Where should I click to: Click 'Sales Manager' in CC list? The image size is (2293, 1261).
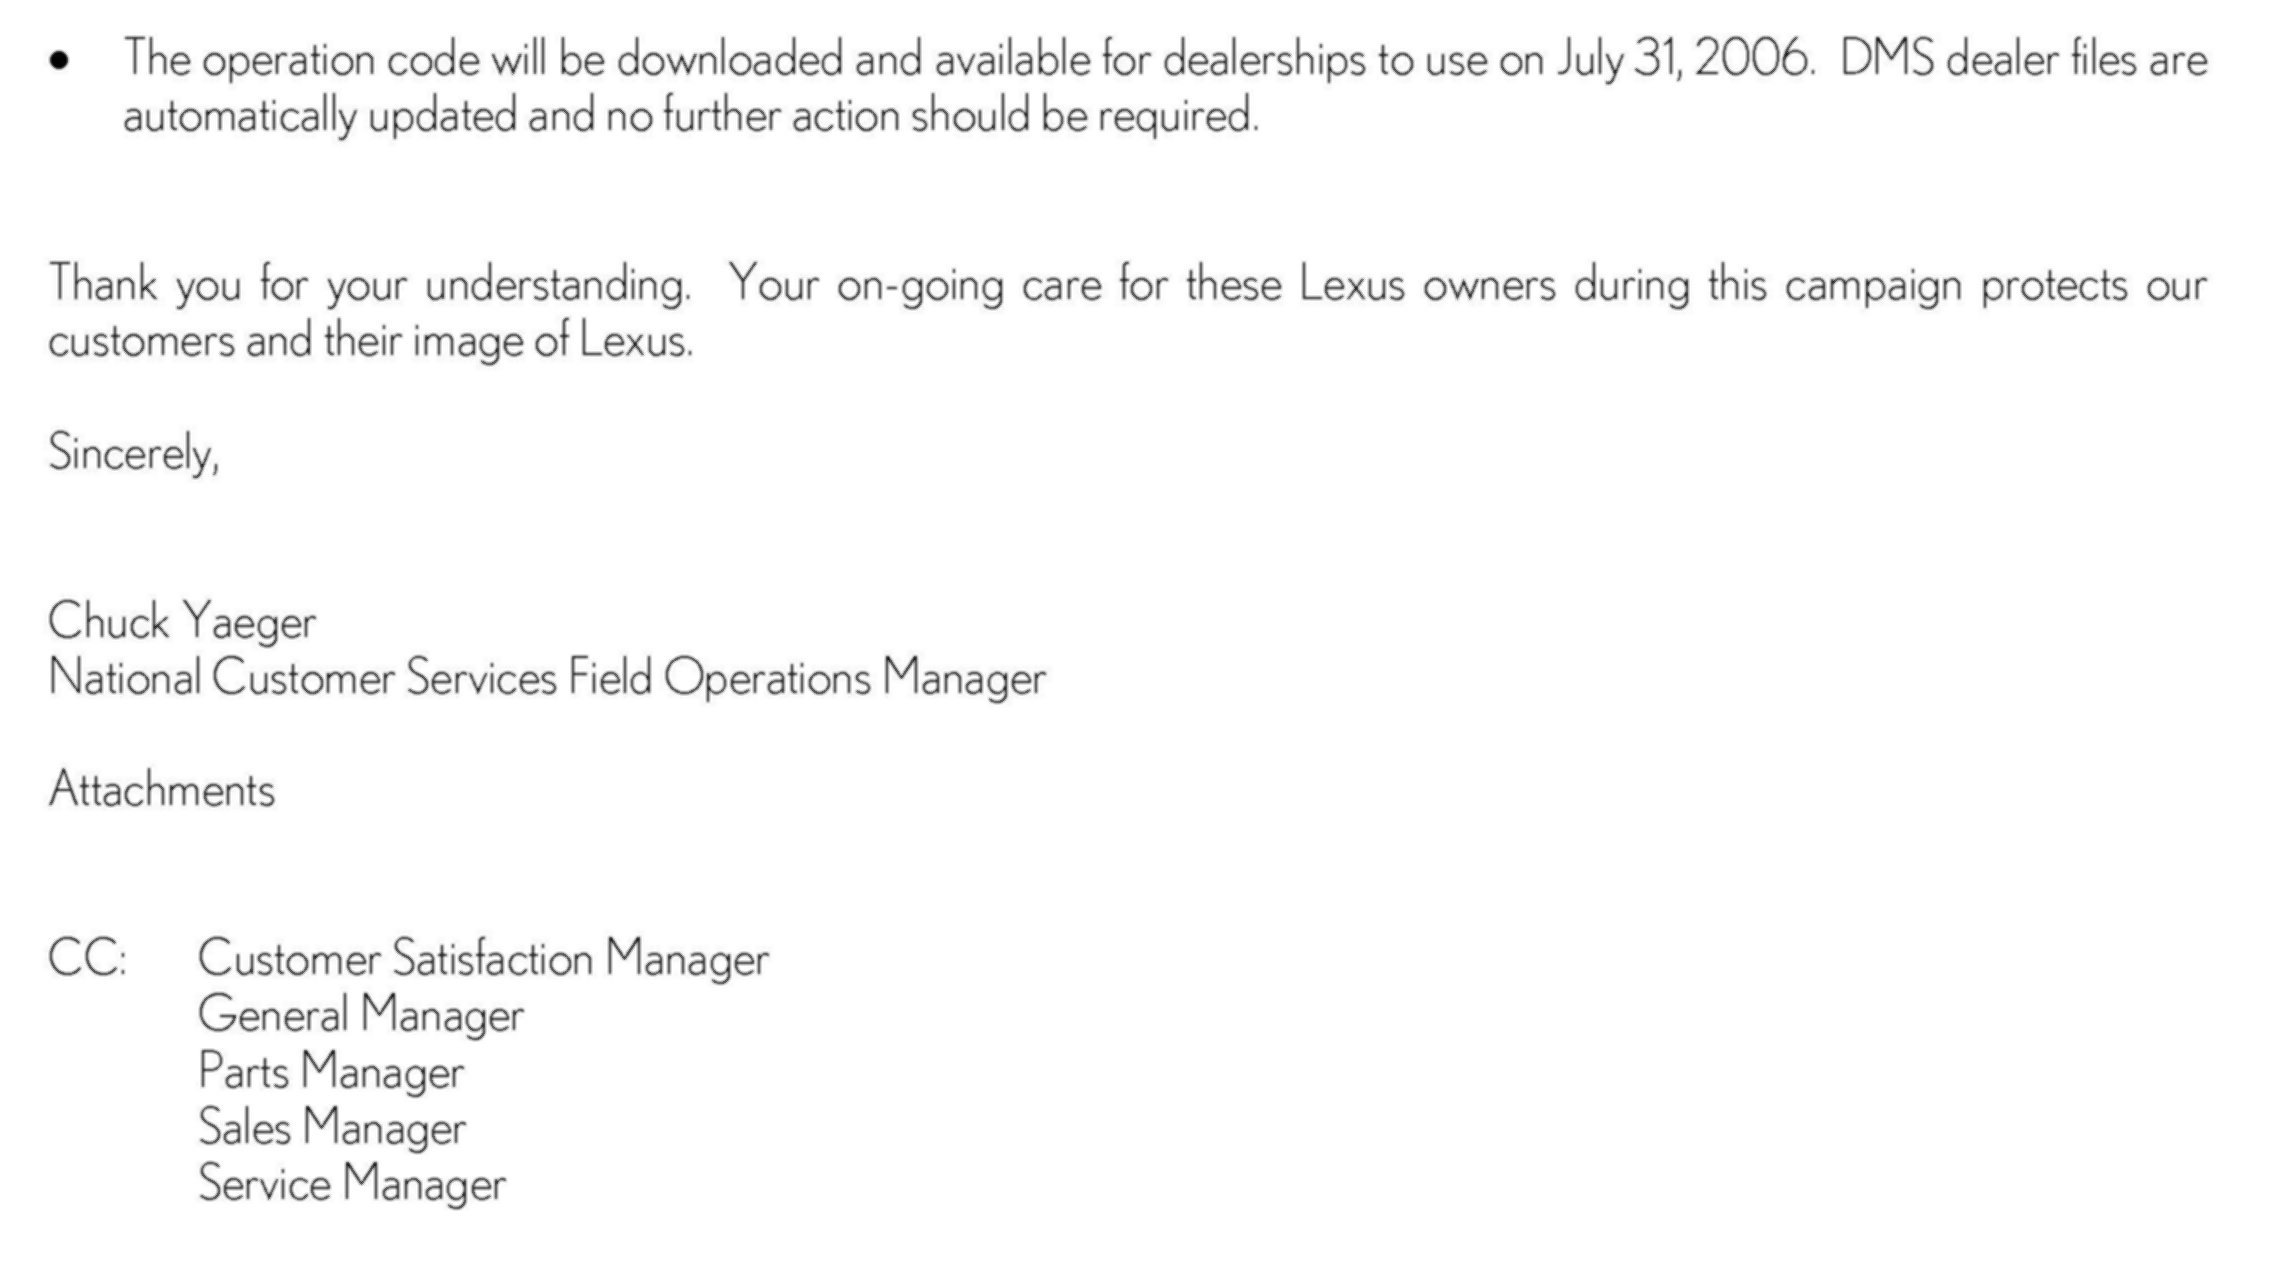tap(332, 1128)
